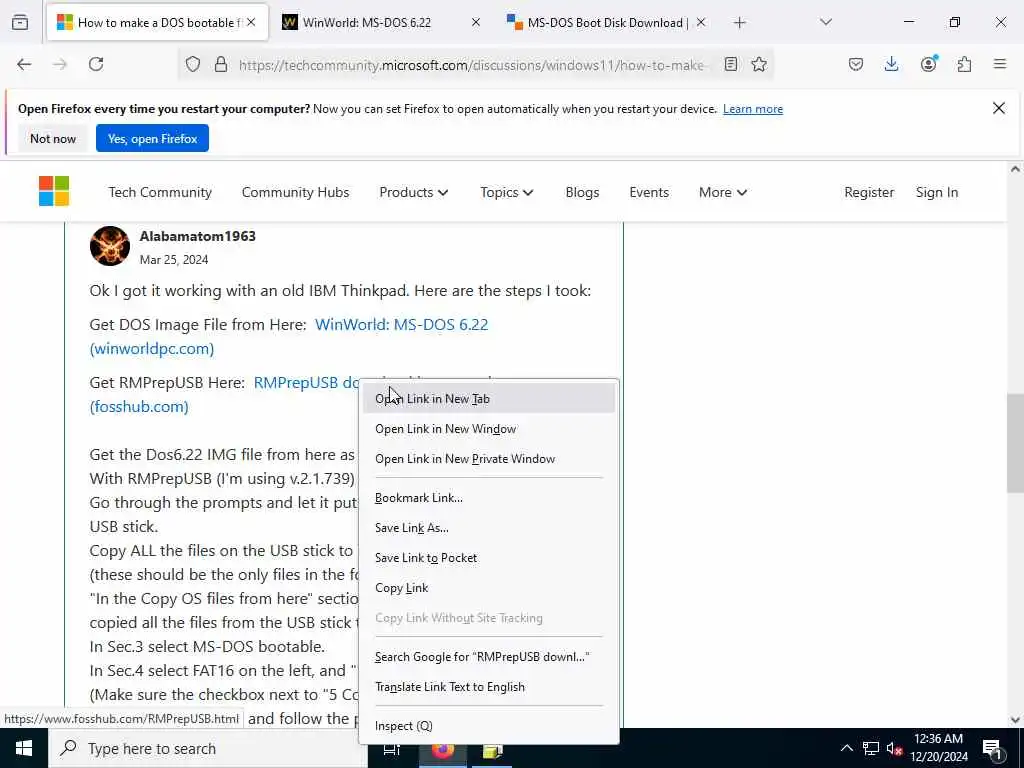
Task: Click the (fosshub.com) link text
Action: (139, 406)
